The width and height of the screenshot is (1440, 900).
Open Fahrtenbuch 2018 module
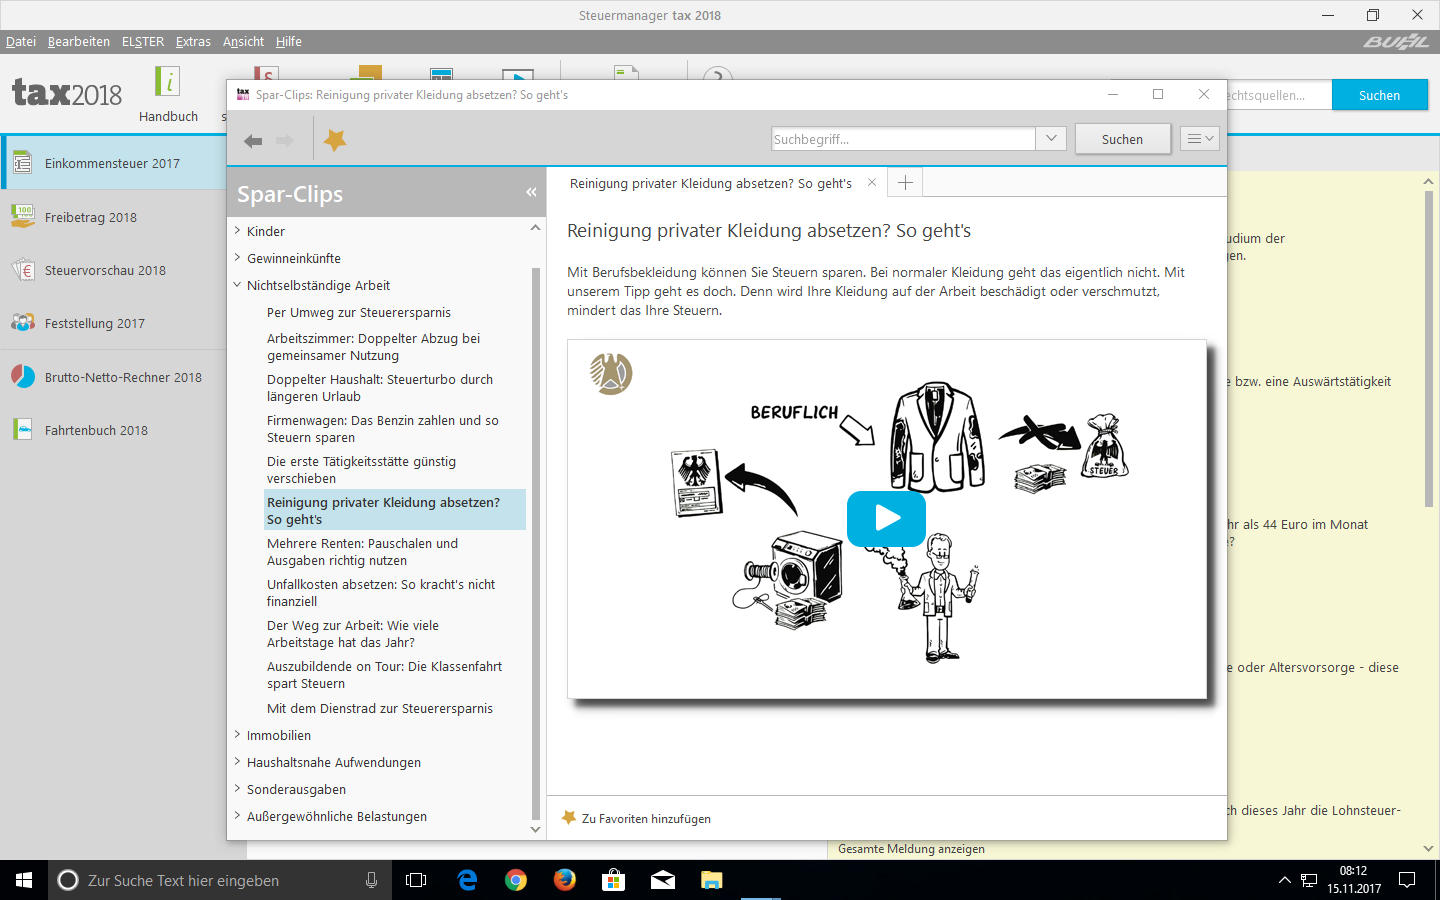click(113, 430)
